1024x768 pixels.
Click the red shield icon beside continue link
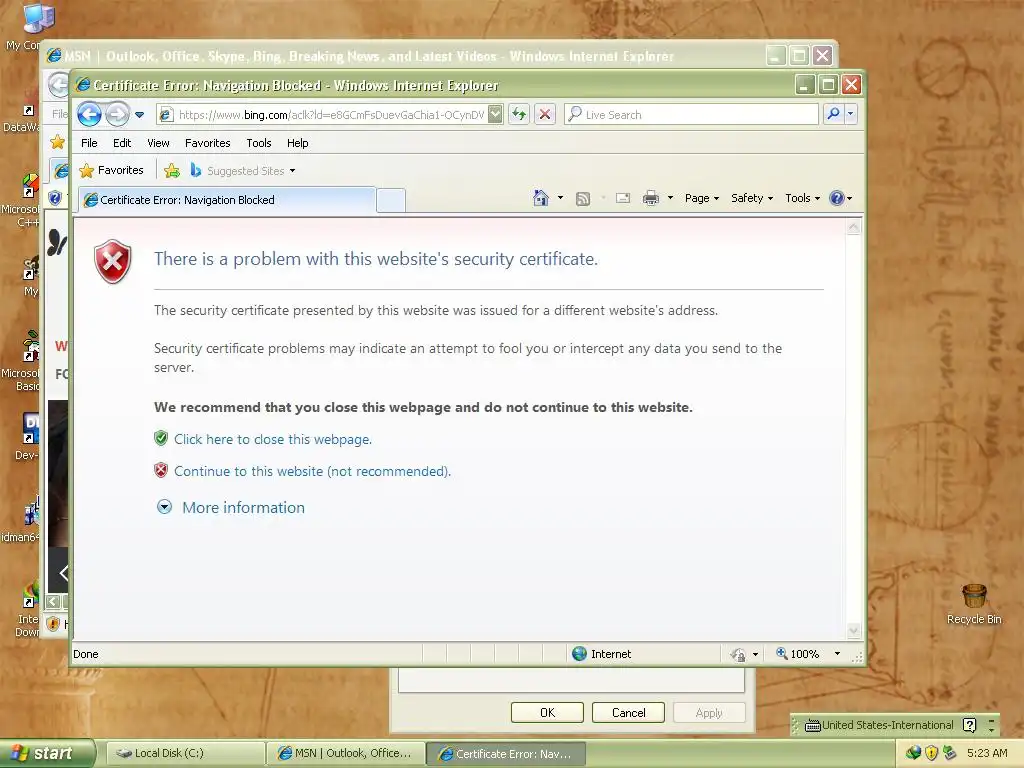pyautogui.click(x=161, y=470)
